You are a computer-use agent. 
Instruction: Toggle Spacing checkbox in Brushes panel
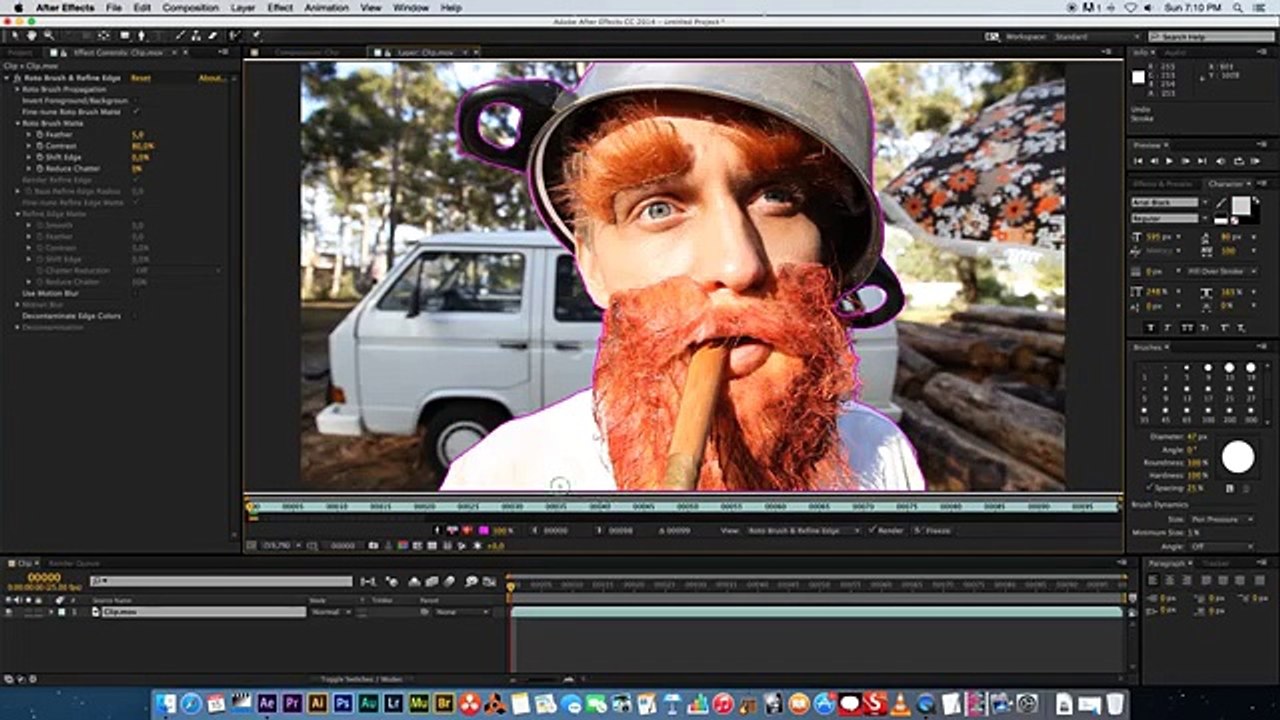tap(1151, 488)
